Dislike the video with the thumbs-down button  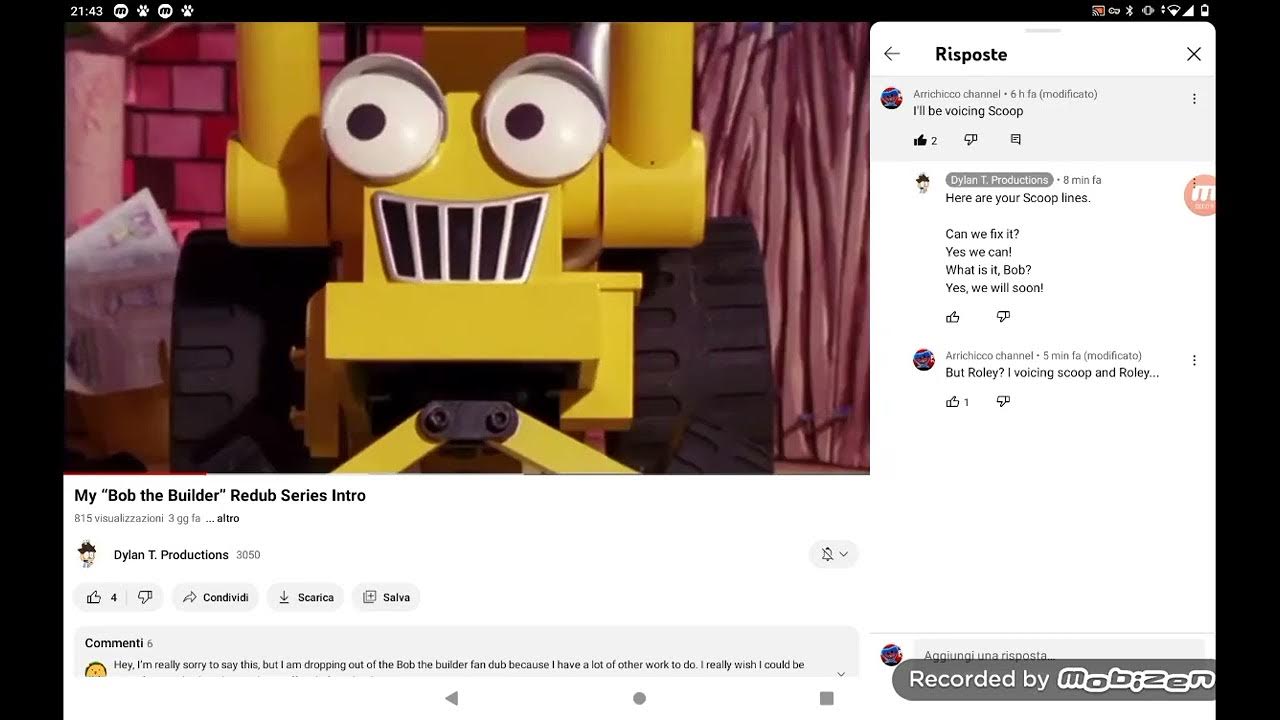pyautogui.click(x=146, y=597)
